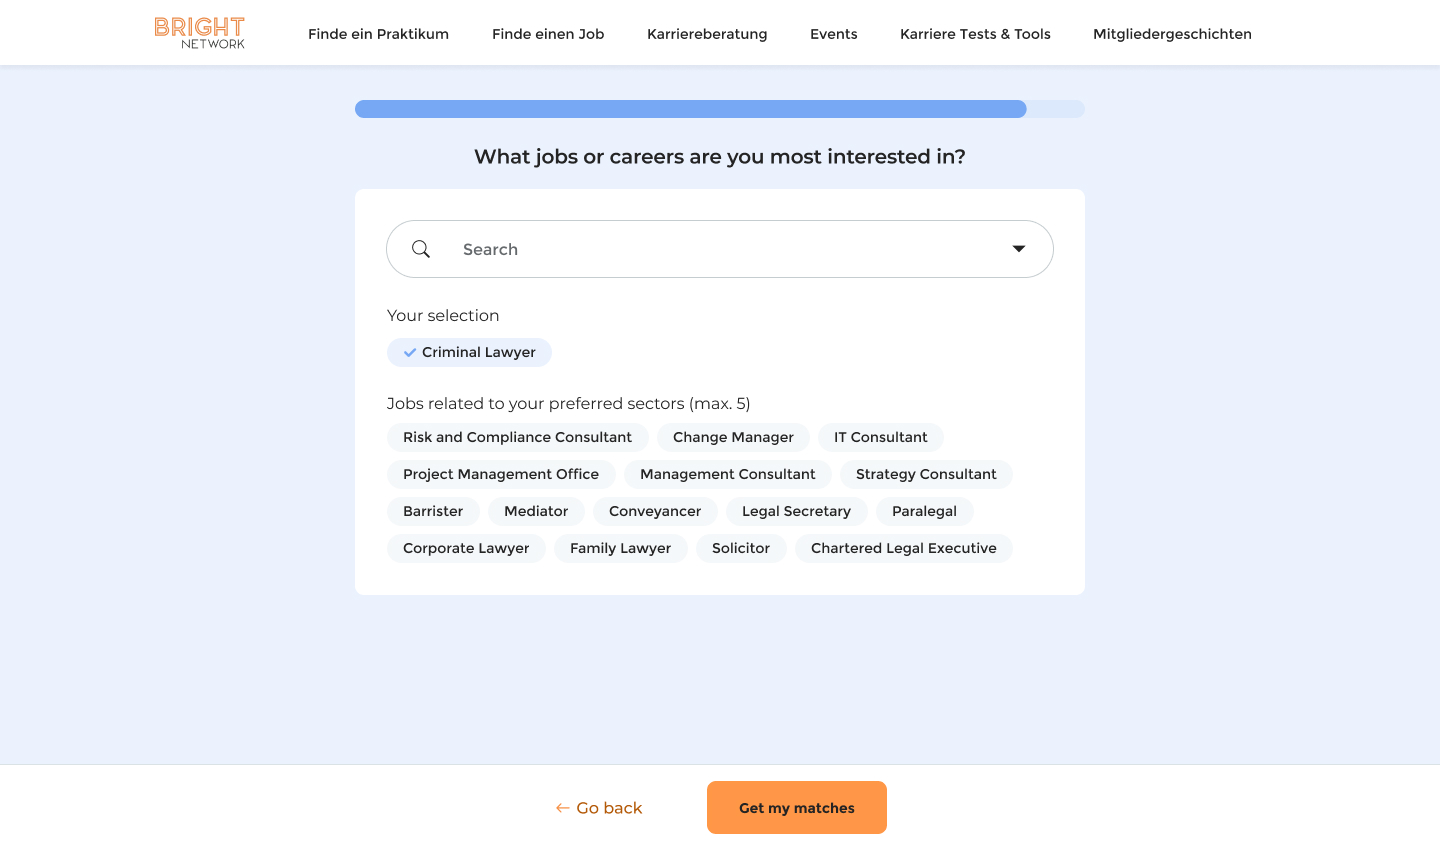Image resolution: width=1440 pixels, height=850 pixels.
Task: Click the Go back arrow icon
Action: tap(563, 808)
